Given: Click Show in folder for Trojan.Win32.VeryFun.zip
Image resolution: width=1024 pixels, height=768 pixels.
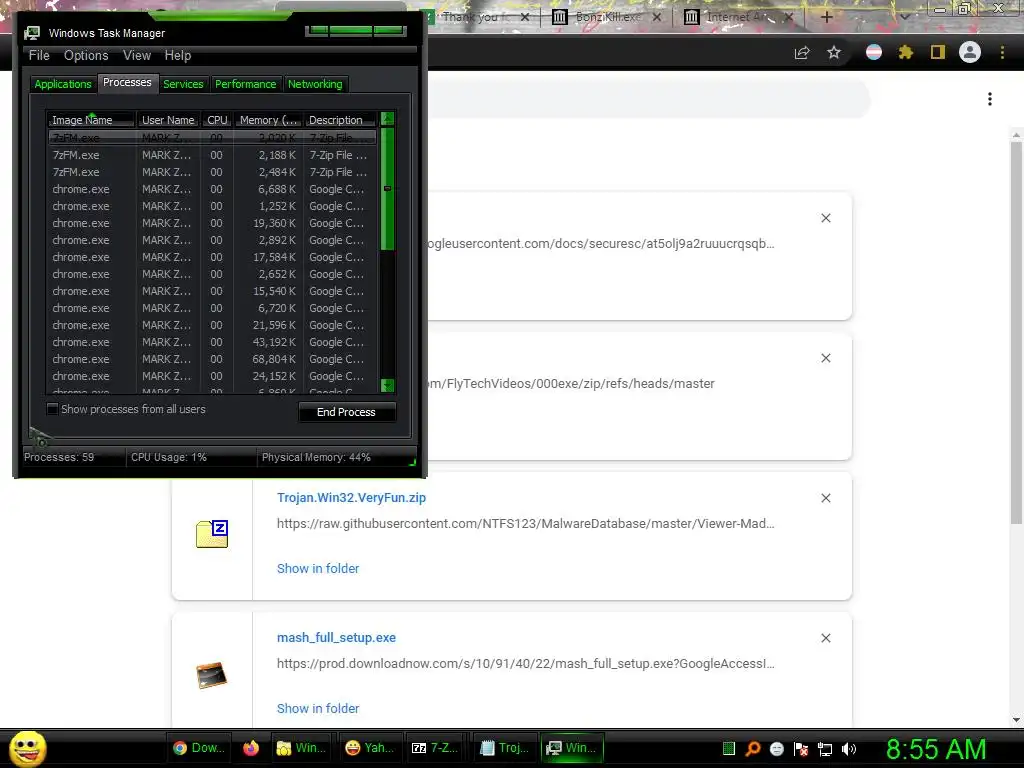Looking at the screenshot, I should point(318,569).
